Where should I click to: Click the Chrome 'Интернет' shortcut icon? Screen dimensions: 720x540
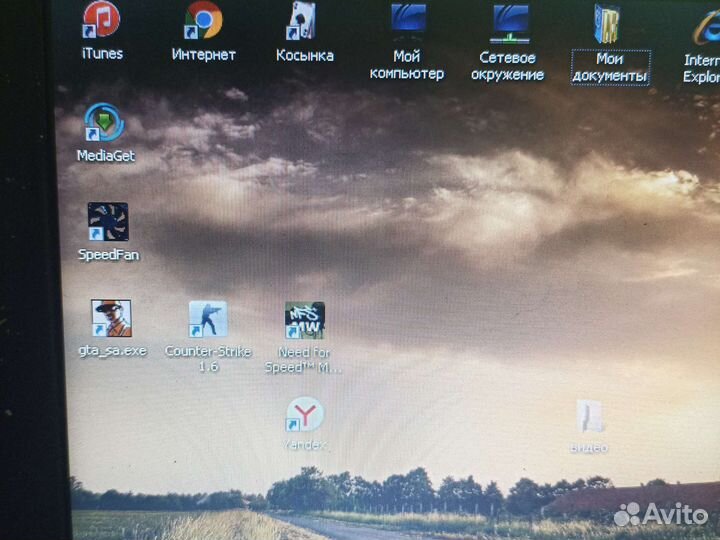[x=203, y=20]
